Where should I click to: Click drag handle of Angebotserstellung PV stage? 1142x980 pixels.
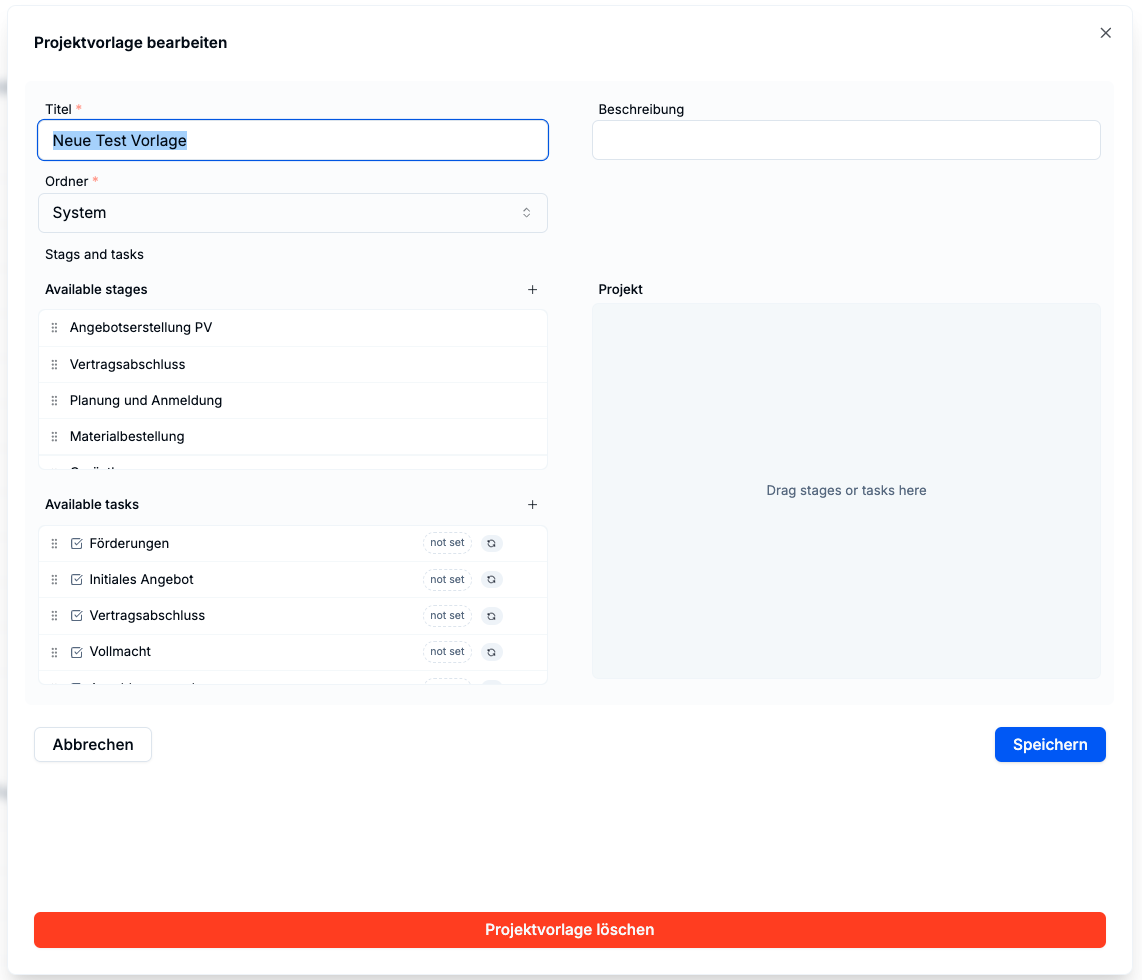point(55,328)
